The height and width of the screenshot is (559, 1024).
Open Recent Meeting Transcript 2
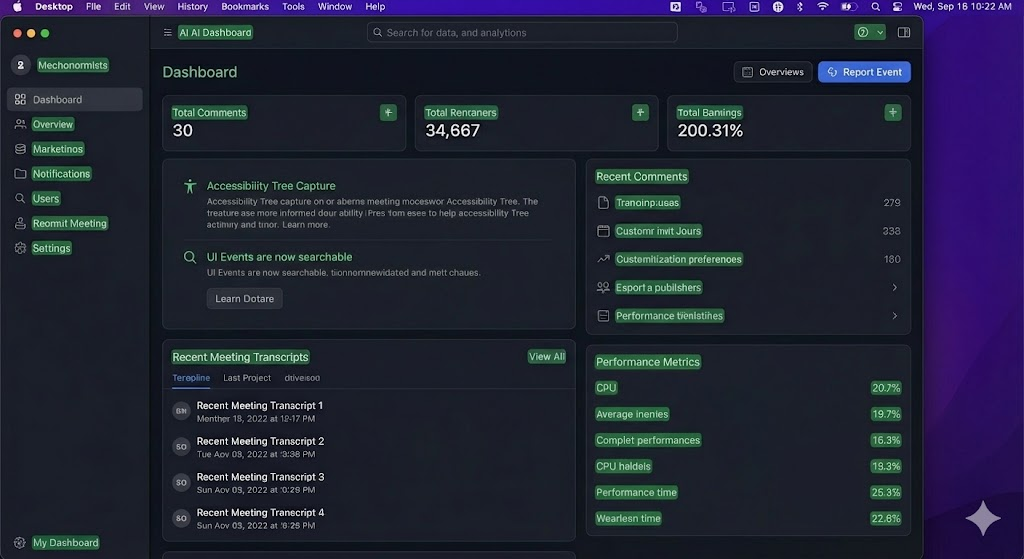click(260, 441)
